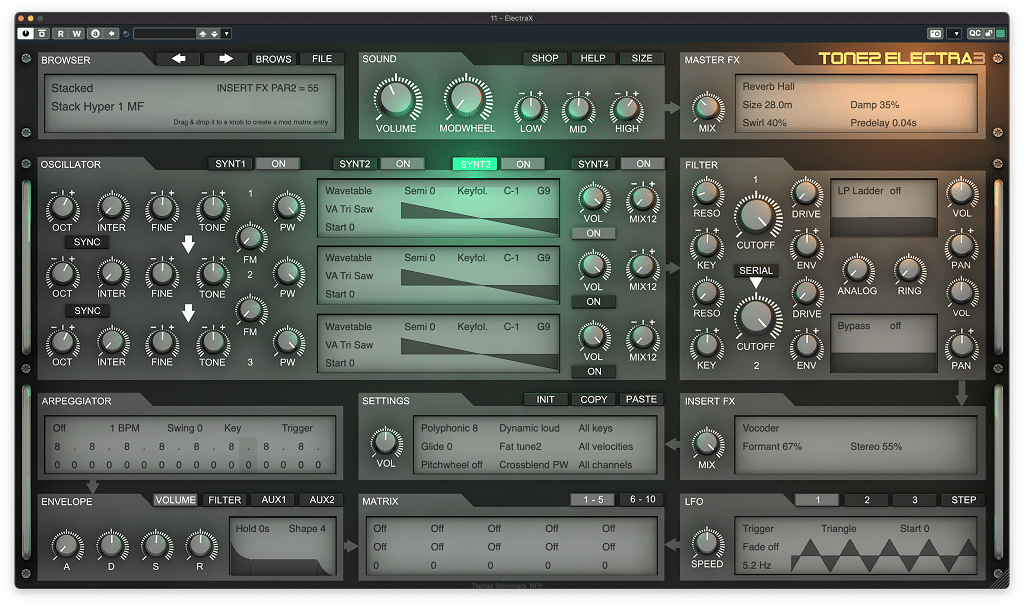Toggle oscillator 2 ON button under VOL
Screen dimensions: 1024x606
pos(593,302)
